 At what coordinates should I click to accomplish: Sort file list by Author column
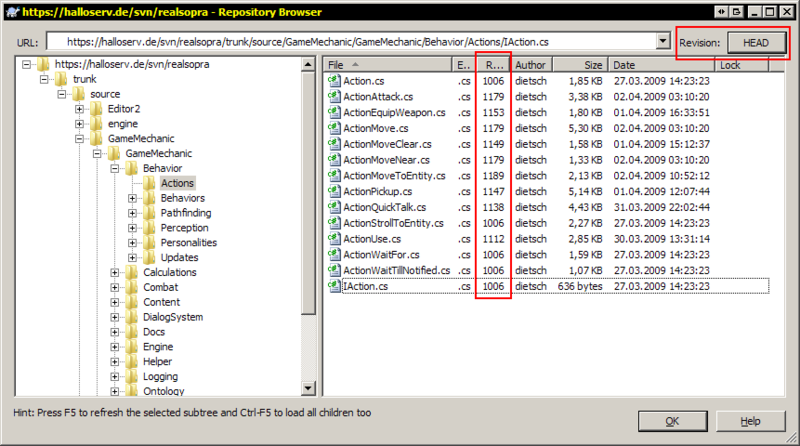pos(530,65)
